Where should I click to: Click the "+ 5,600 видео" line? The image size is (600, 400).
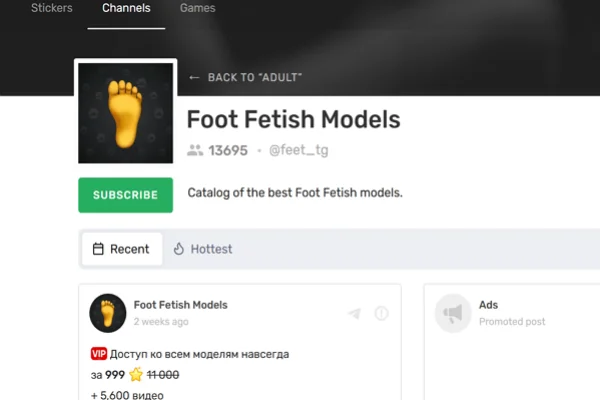point(127,395)
